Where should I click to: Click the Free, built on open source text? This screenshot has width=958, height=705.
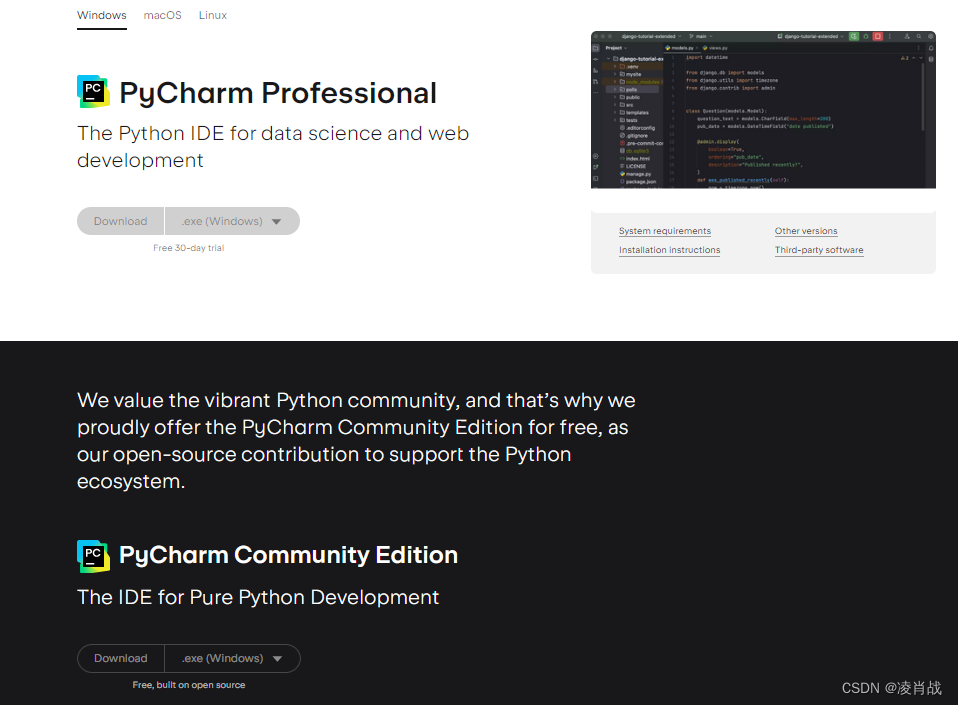[x=189, y=685]
